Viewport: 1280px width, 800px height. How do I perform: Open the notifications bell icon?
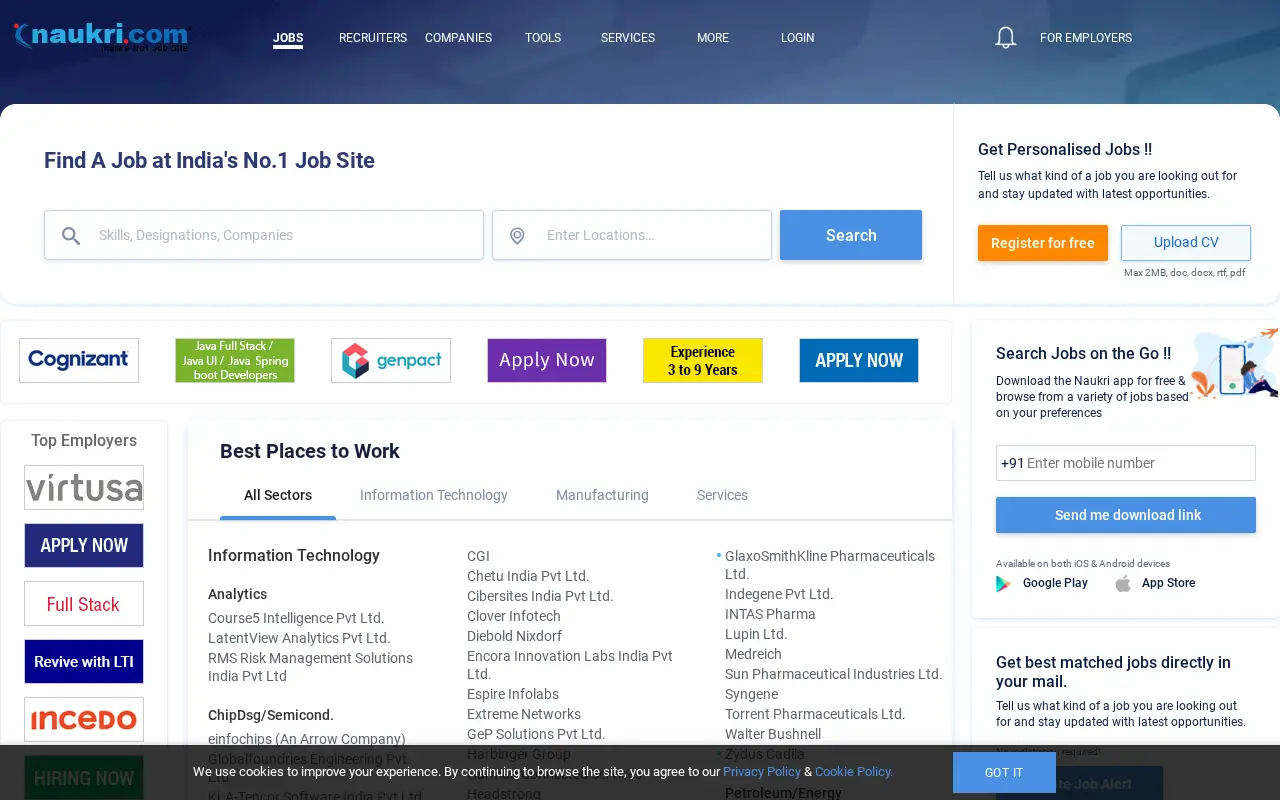(x=1005, y=38)
